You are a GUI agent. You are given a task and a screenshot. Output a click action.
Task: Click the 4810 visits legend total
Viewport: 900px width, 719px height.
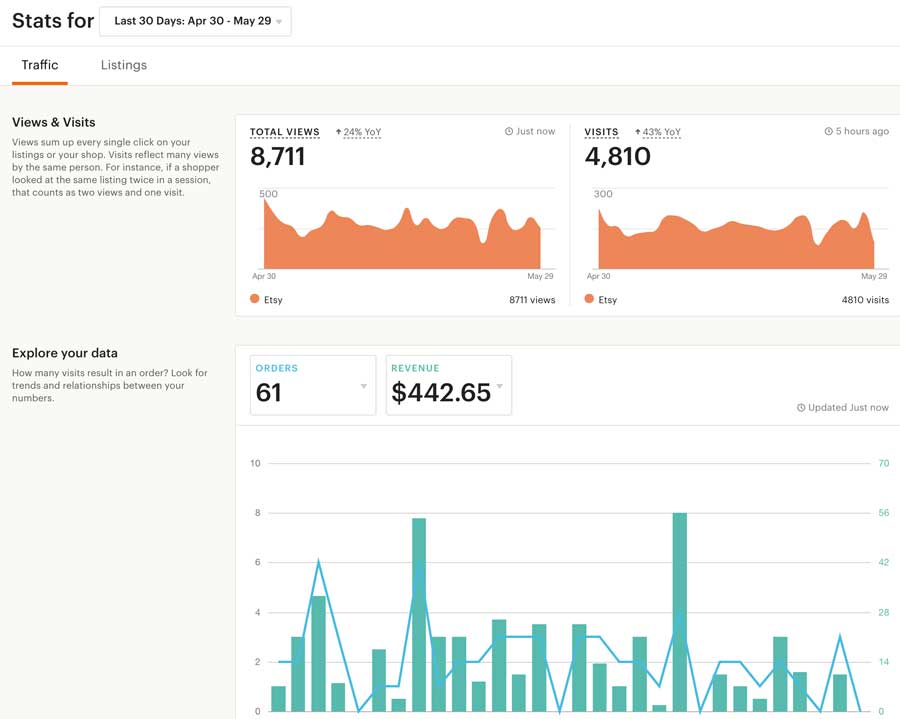865,300
